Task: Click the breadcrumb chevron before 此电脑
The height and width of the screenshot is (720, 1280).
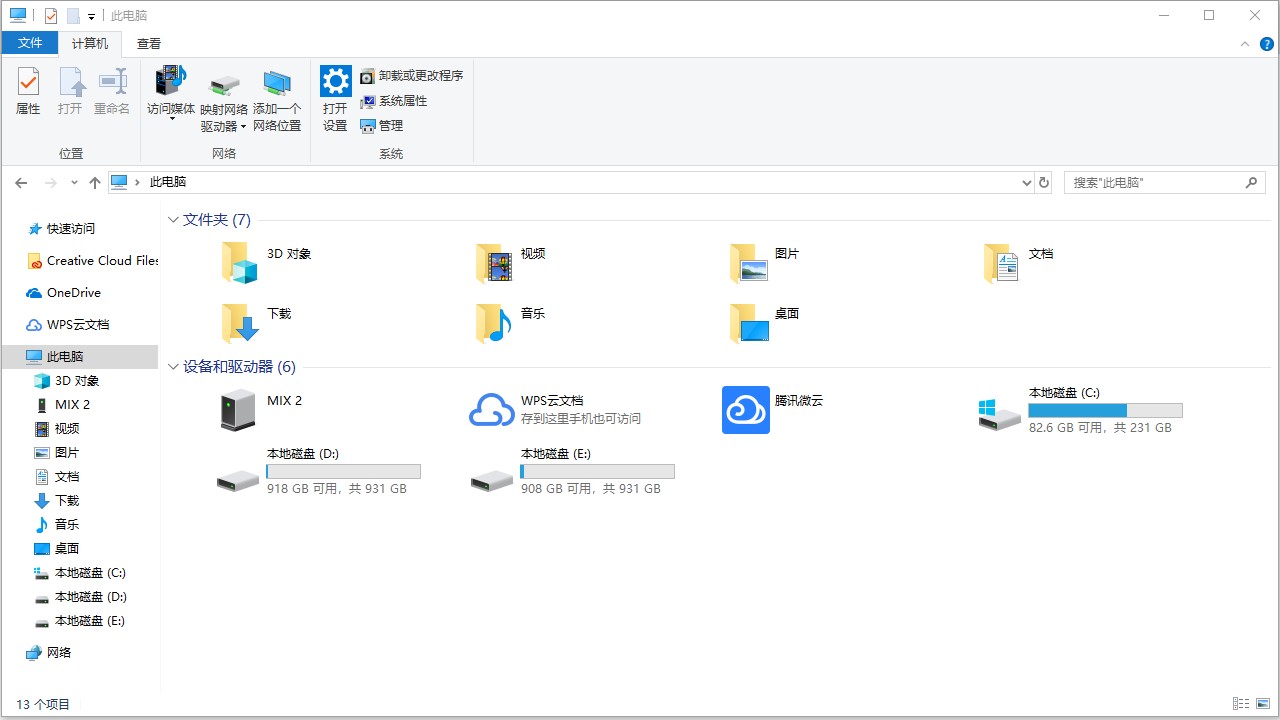Action: click(x=138, y=182)
